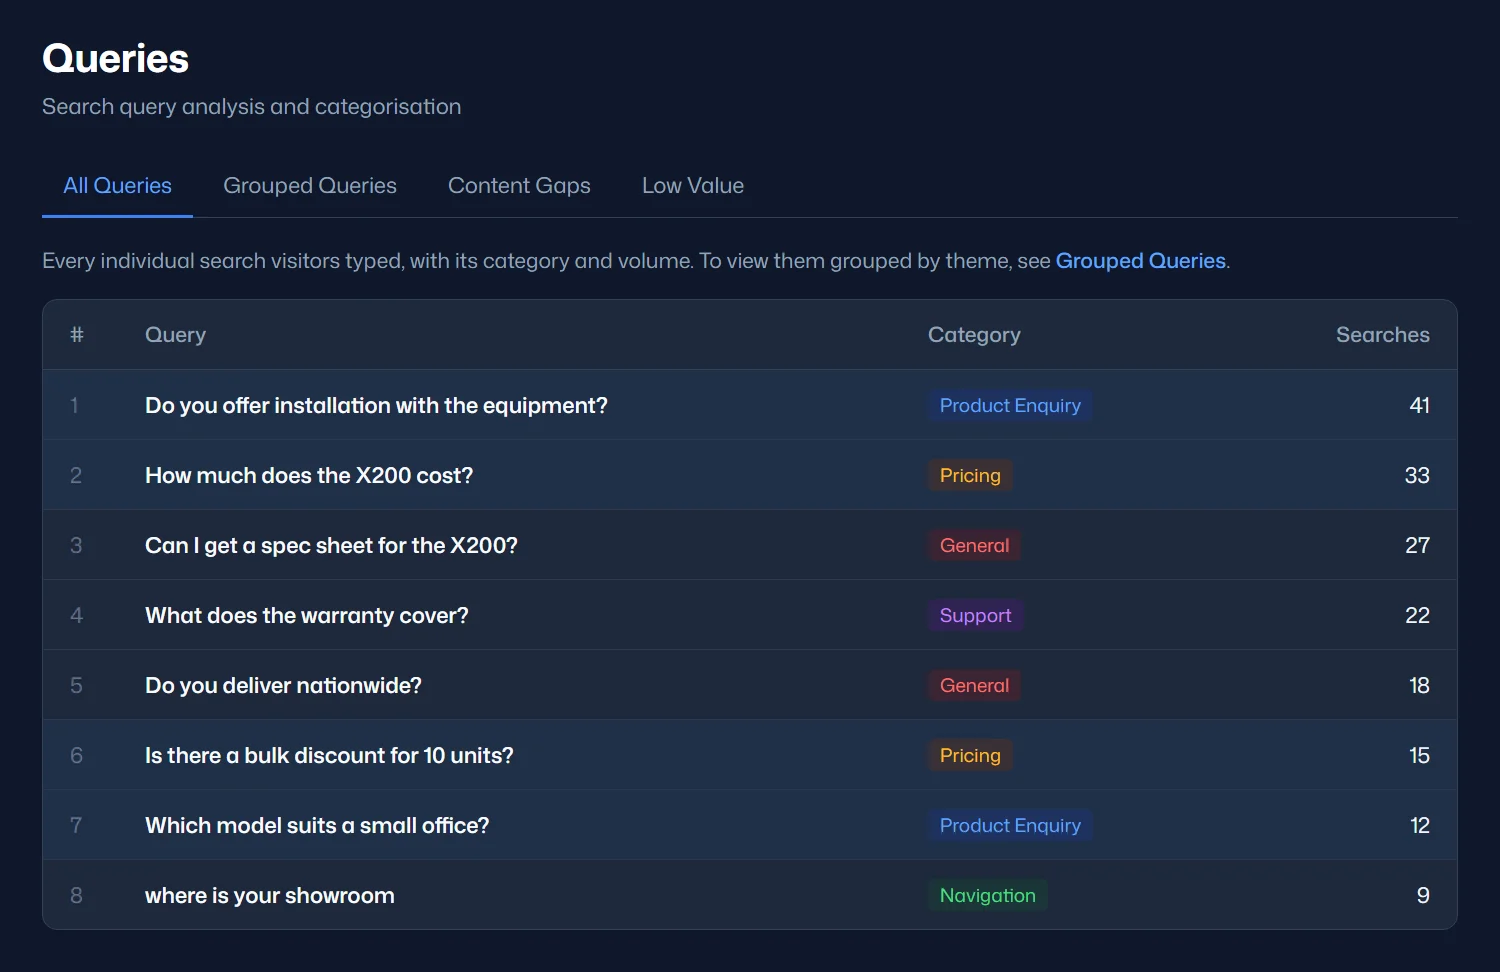Screen dimensions: 1500x972
Task: Click the Product Enquiry badge on the small office row
Action: 1010,825
